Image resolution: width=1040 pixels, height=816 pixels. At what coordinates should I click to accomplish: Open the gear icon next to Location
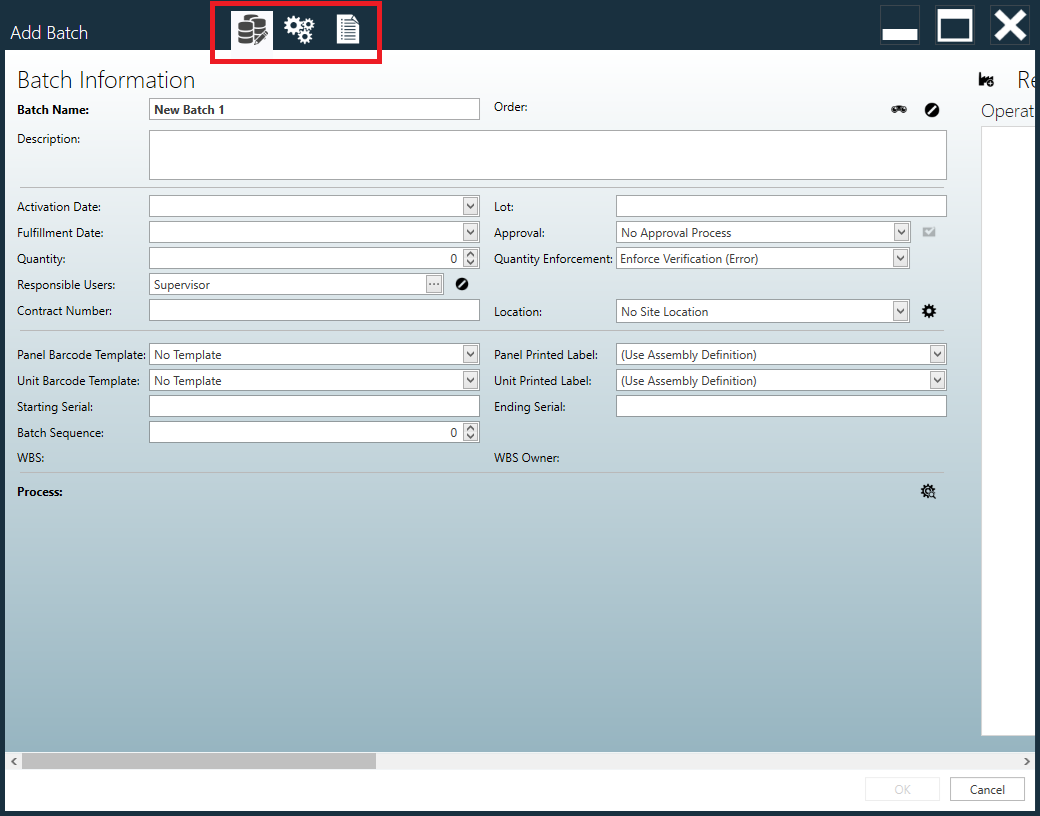tap(929, 311)
